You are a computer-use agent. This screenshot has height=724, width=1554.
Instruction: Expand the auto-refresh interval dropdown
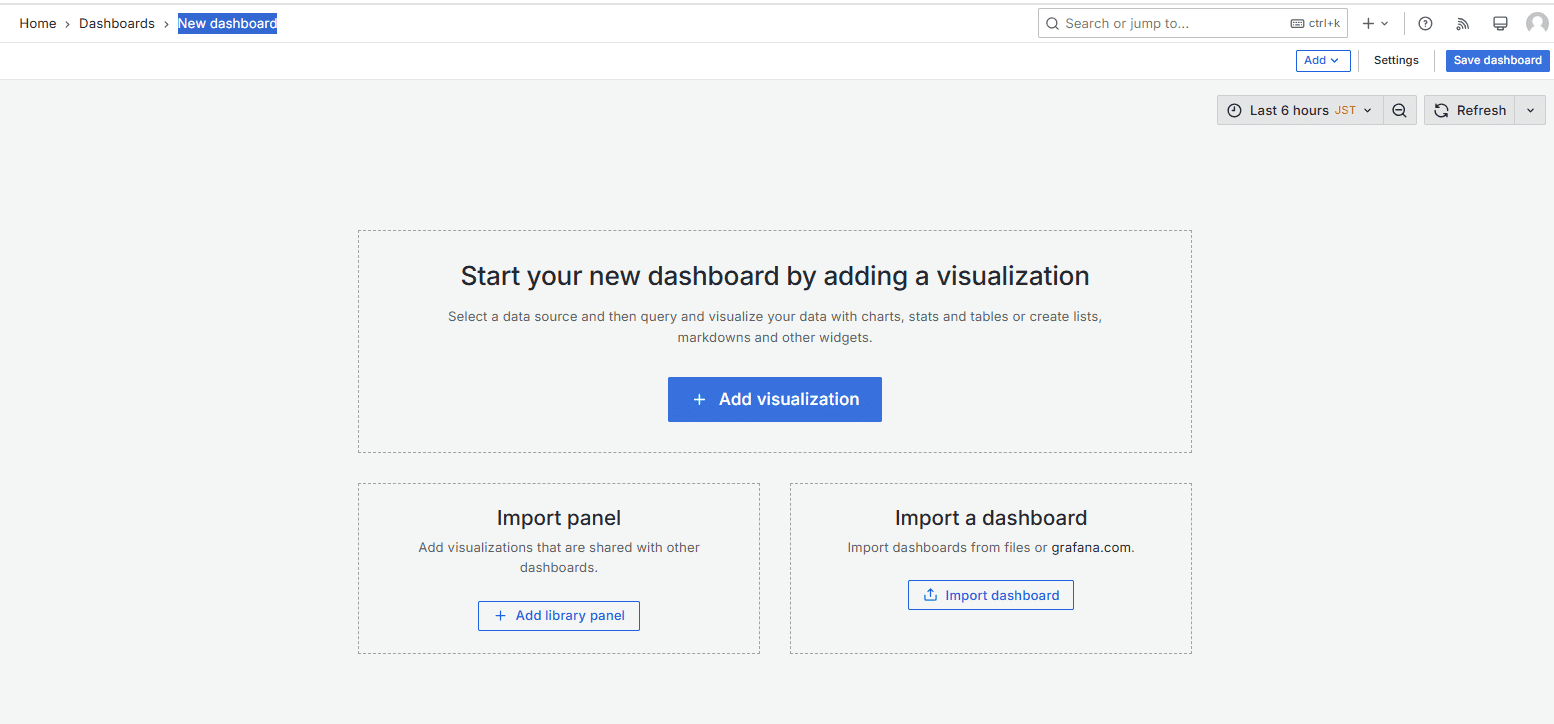click(1530, 110)
